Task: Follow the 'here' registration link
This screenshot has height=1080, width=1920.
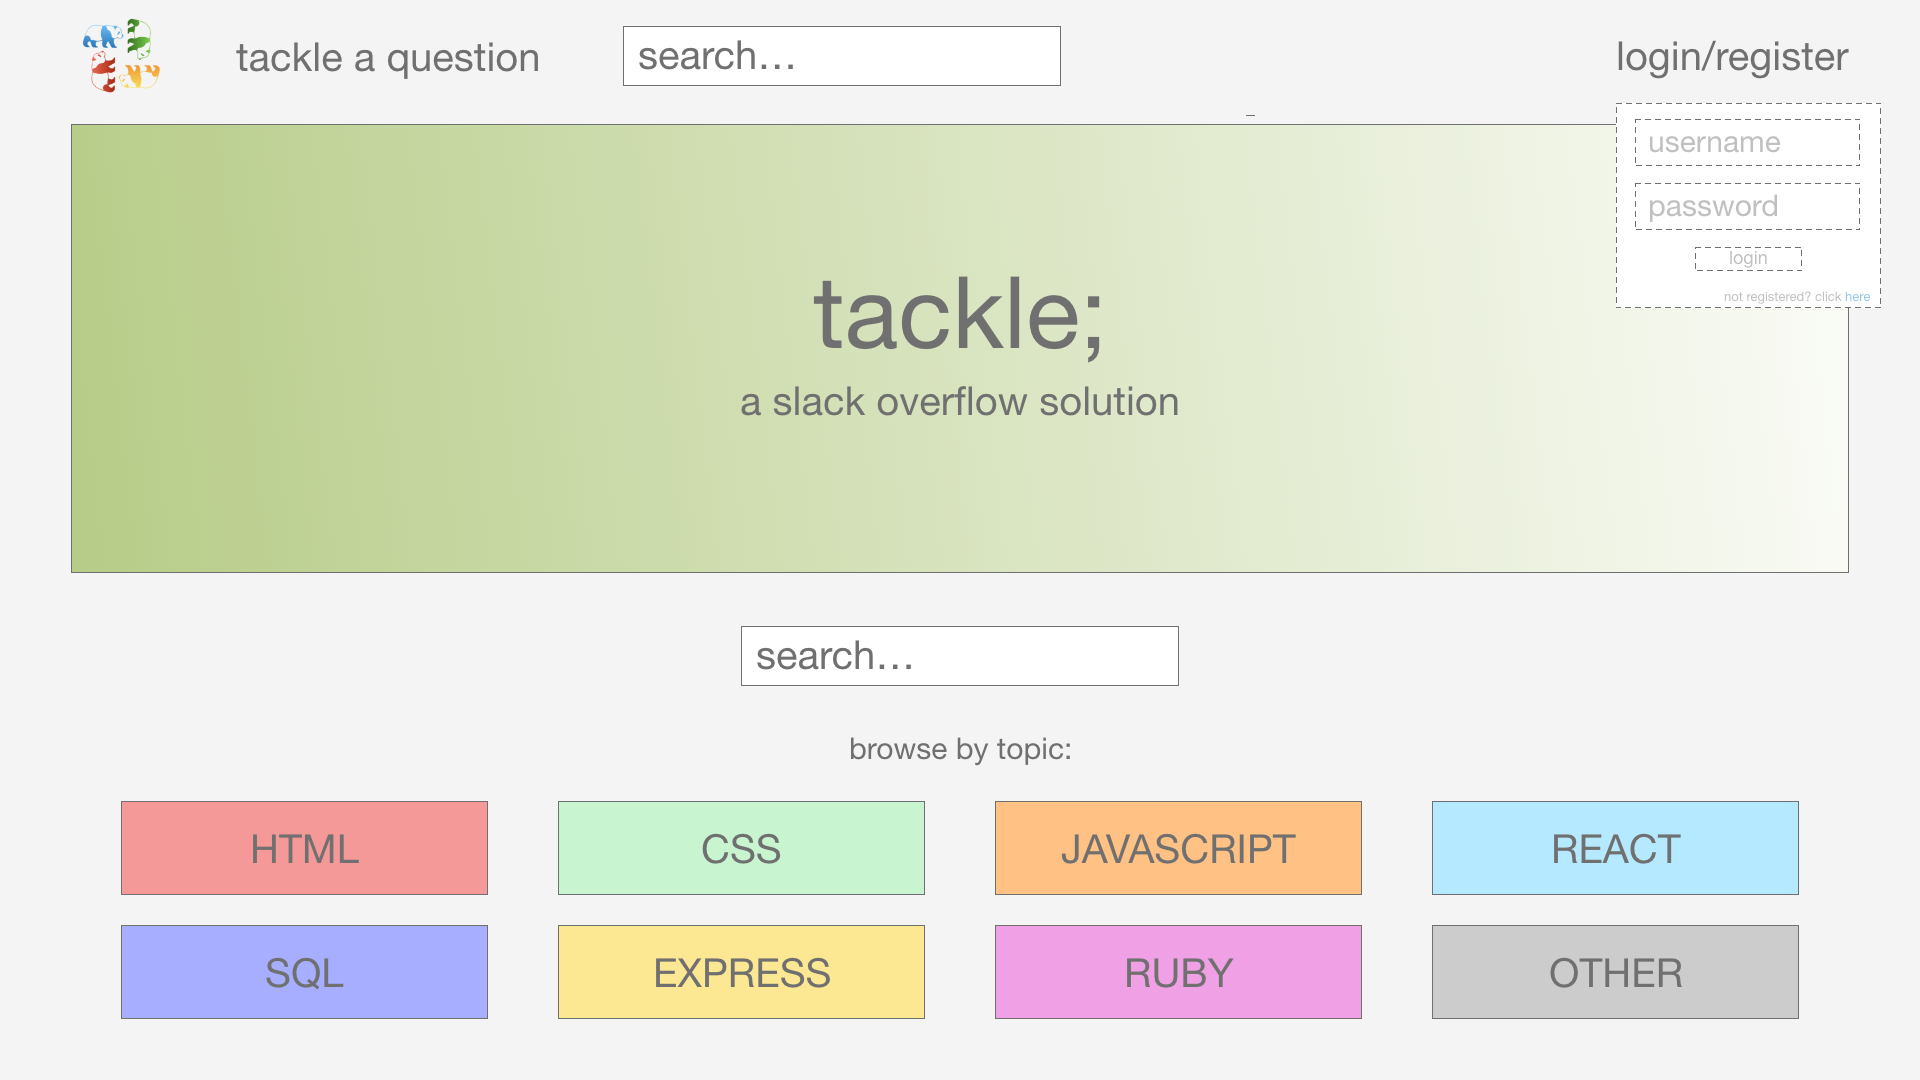Action: click(1857, 297)
